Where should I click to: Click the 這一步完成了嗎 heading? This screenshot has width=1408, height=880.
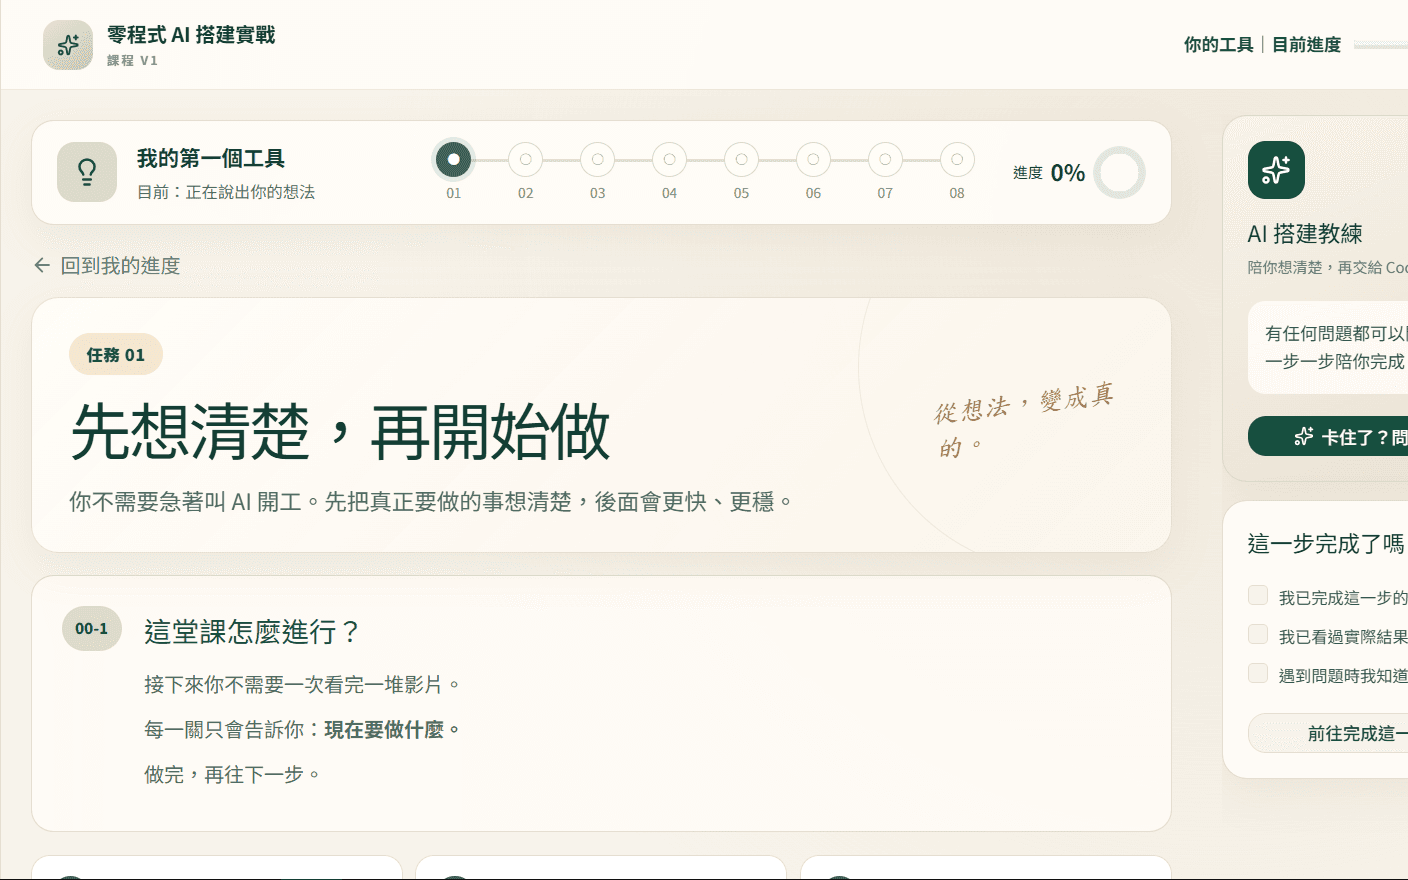tap(1327, 544)
